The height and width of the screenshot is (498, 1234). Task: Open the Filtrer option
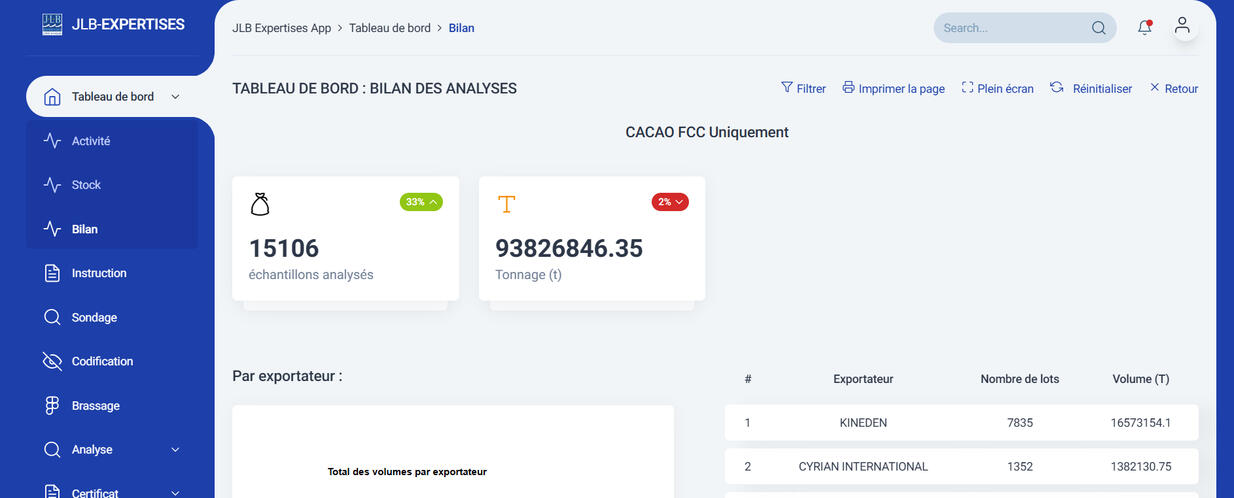coord(803,88)
